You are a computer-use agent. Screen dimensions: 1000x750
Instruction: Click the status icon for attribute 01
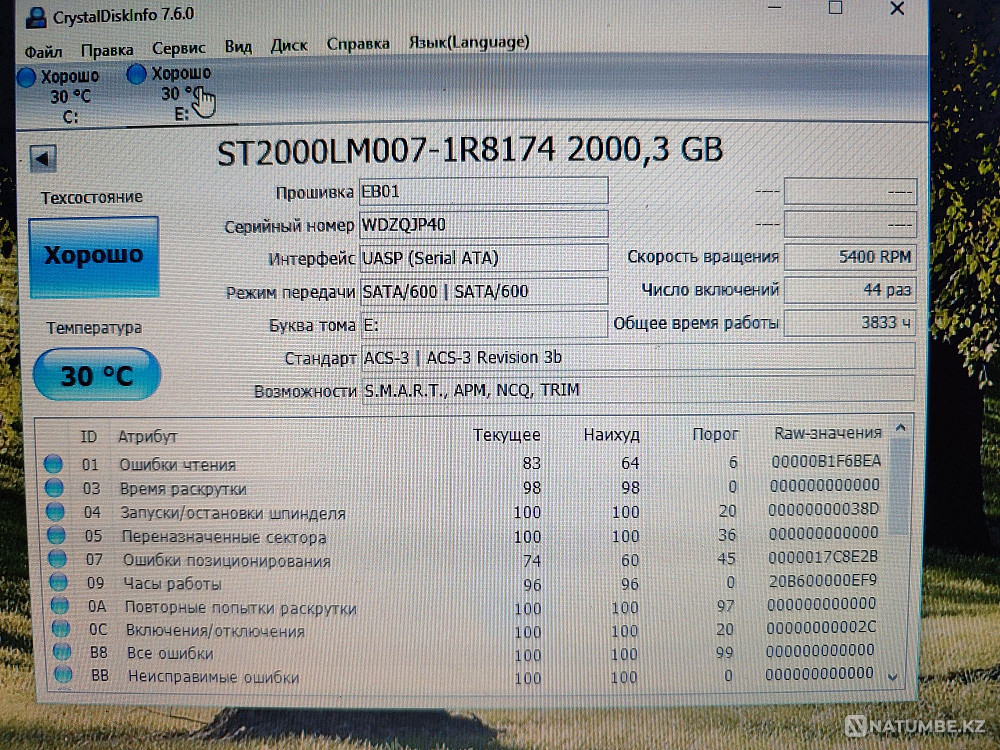coord(54,464)
